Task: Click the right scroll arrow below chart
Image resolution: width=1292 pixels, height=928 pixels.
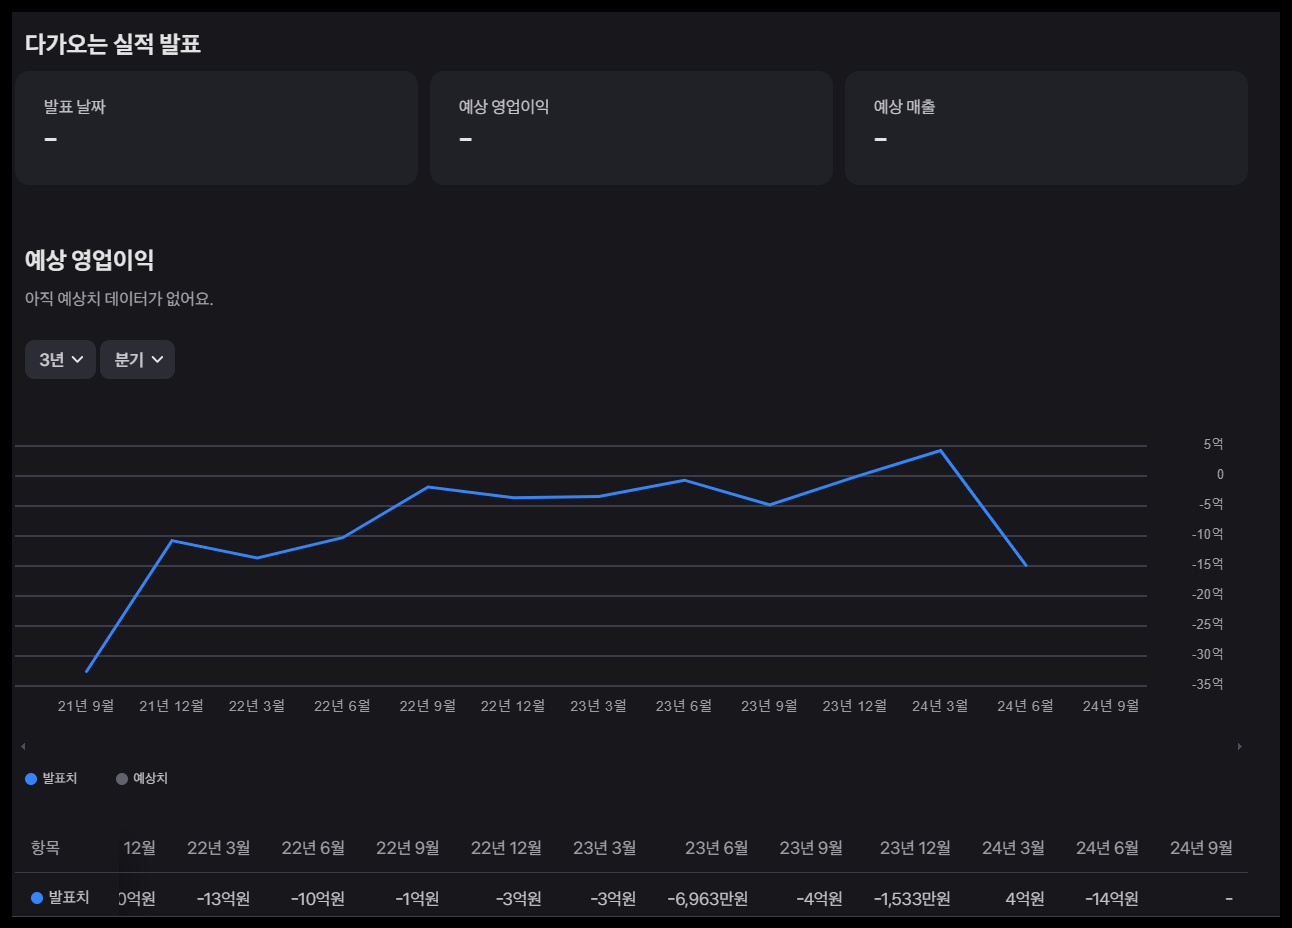Action: [1240, 746]
